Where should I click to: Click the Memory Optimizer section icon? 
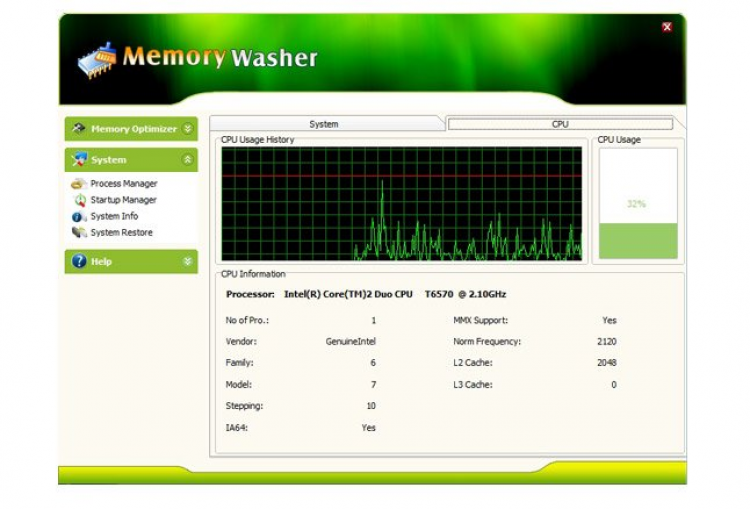point(78,128)
